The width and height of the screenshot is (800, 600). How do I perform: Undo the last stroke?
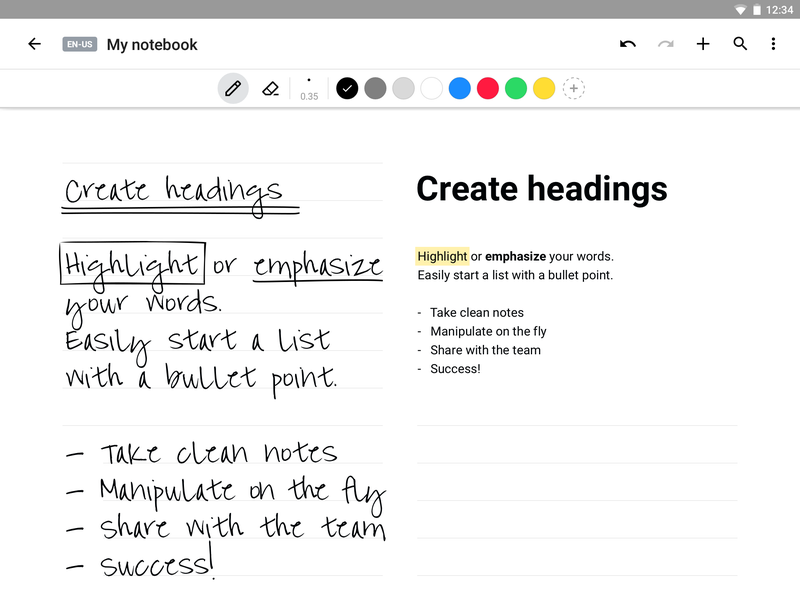coord(628,44)
